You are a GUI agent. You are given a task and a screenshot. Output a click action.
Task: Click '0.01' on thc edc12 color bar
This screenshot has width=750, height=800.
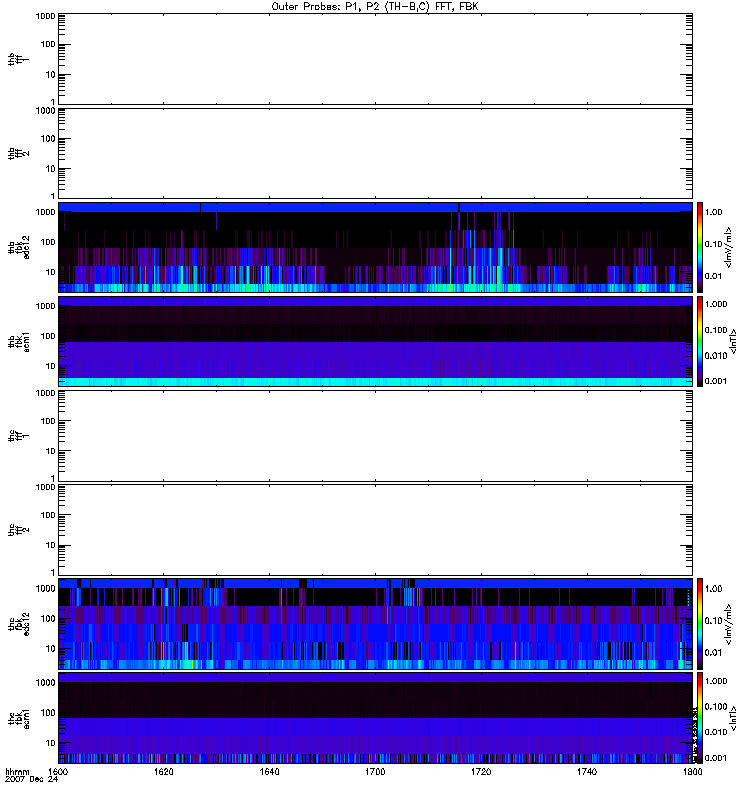tap(713, 653)
